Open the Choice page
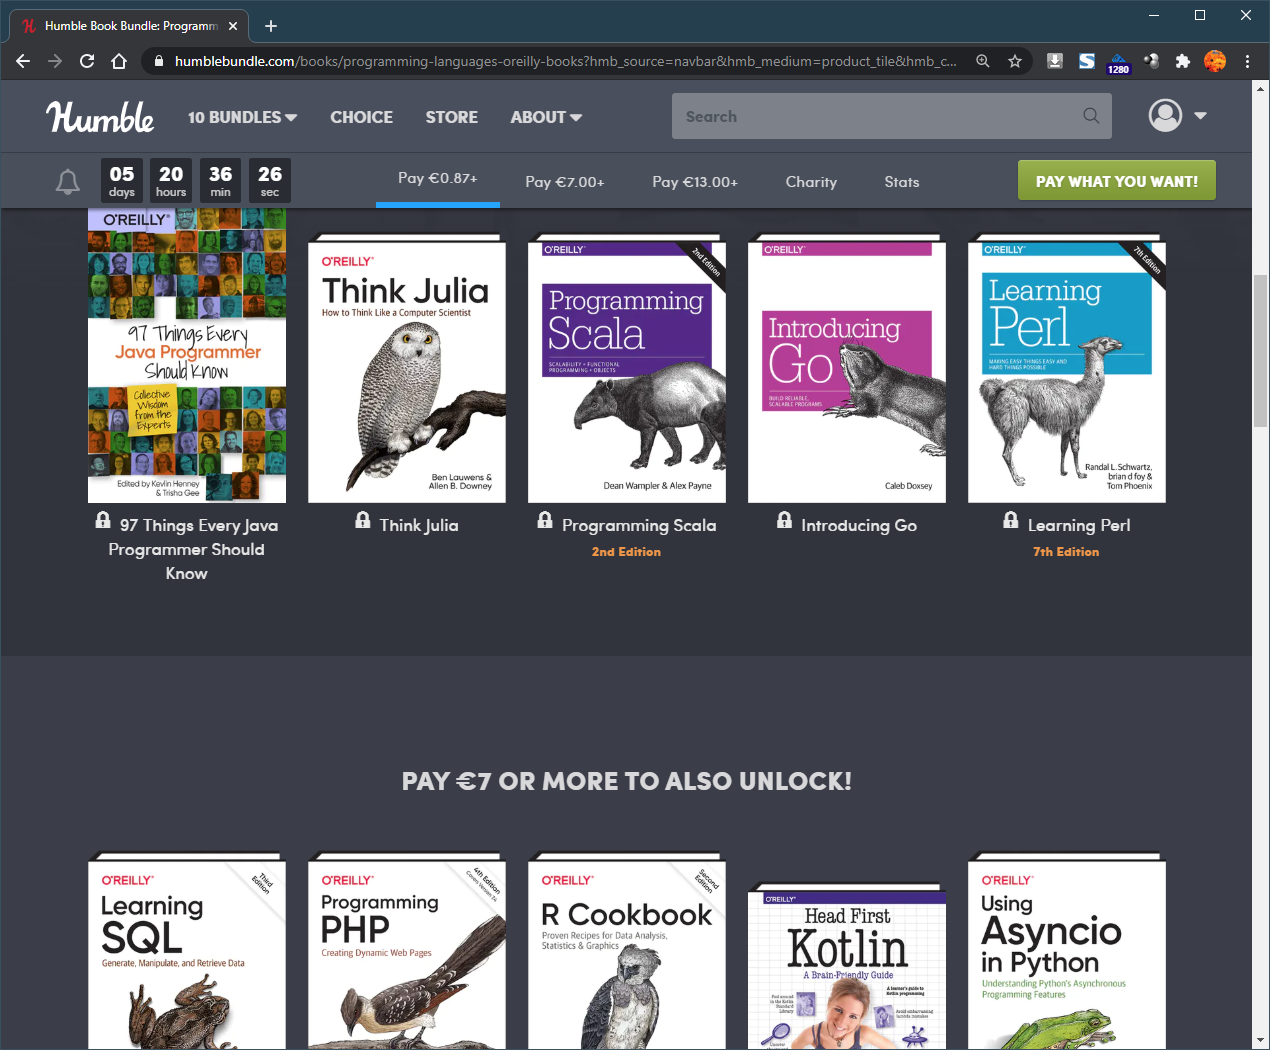Image resolution: width=1270 pixels, height=1050 pixels. point(361,117)
